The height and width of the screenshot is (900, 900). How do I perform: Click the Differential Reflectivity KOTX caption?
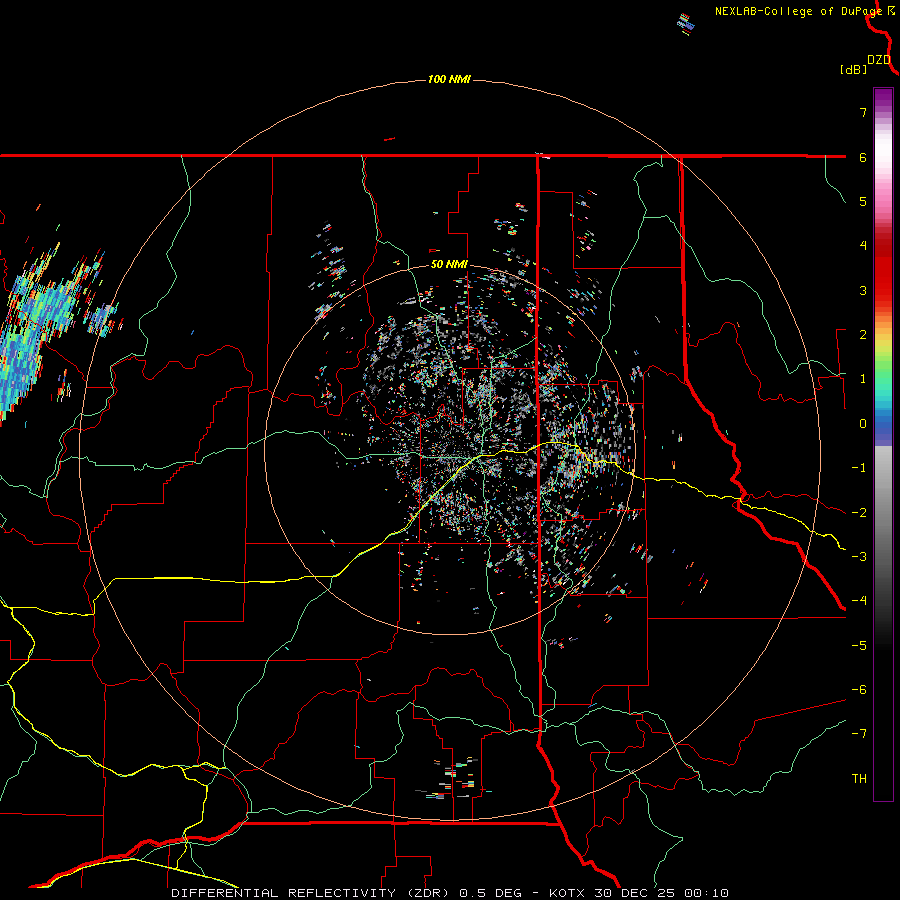(x=450, y=893)
